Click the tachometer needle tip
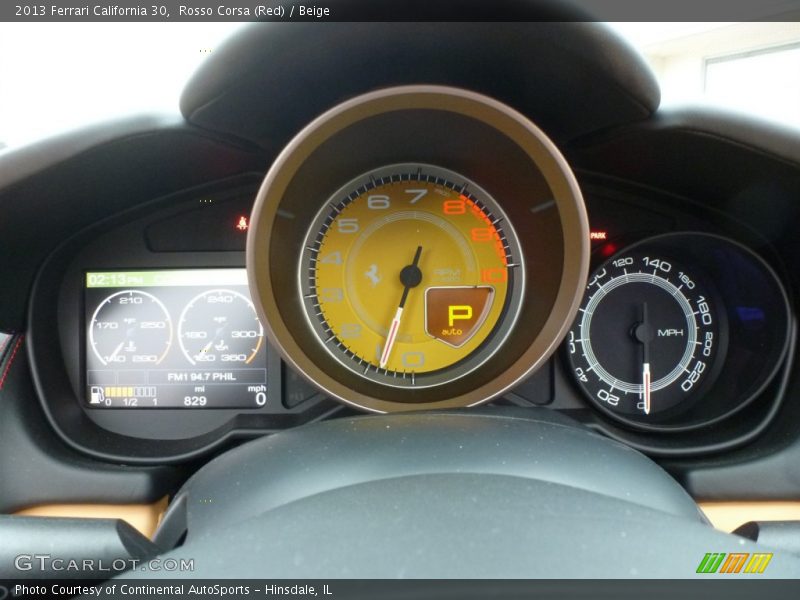Screen dimensions: 800x600 383,363
